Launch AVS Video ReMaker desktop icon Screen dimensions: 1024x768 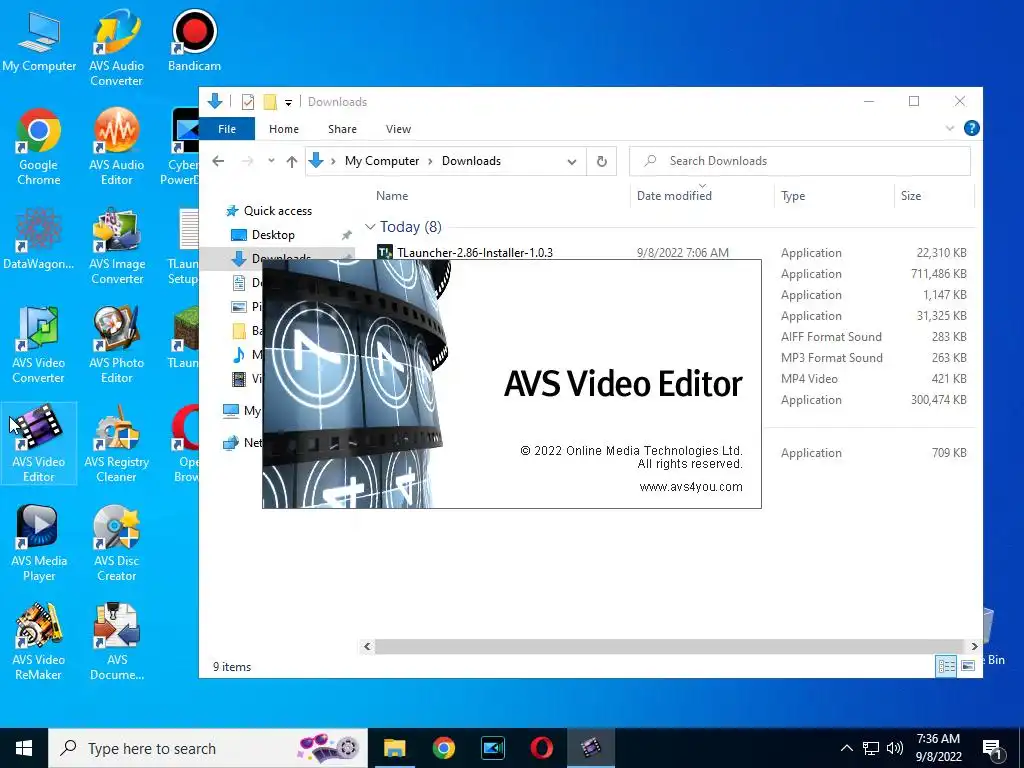coord(39,643)
